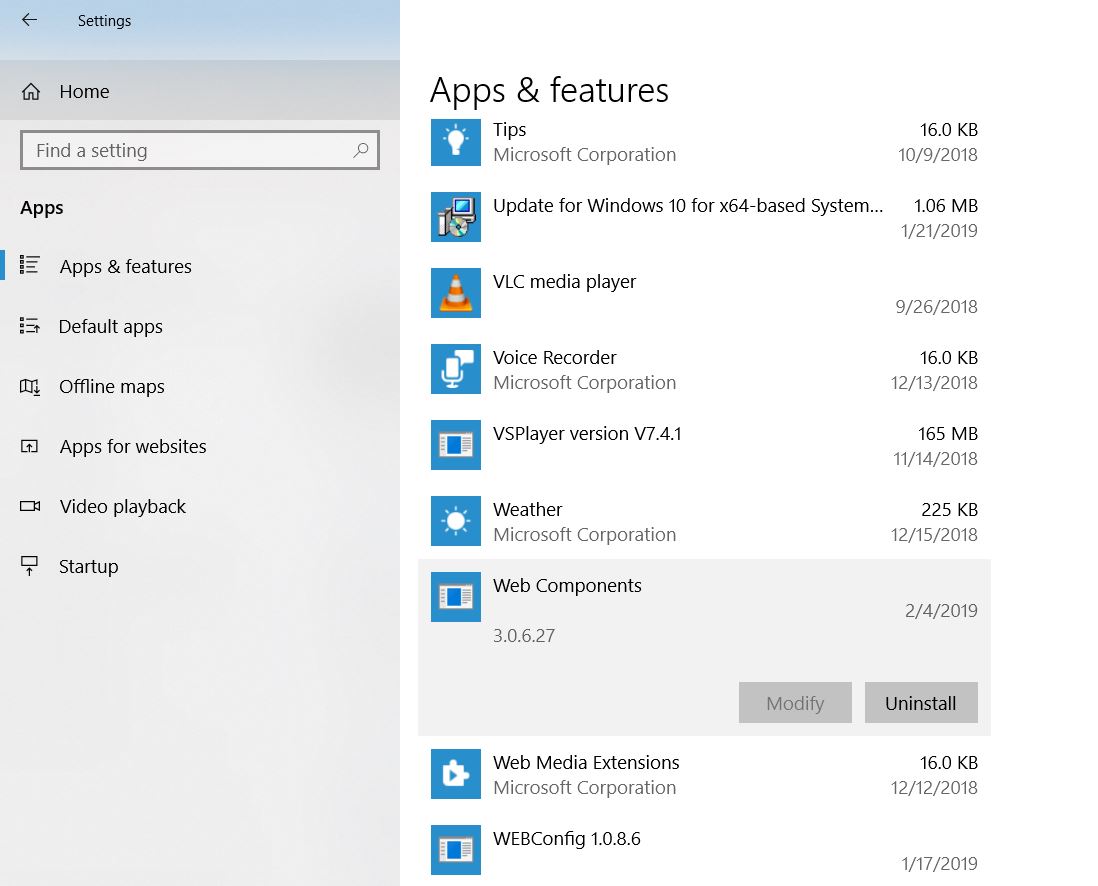Click the Apps & features sidebar icon
Image resolution: width=1098 pixels, height=886 pixels.
[29, 265]
